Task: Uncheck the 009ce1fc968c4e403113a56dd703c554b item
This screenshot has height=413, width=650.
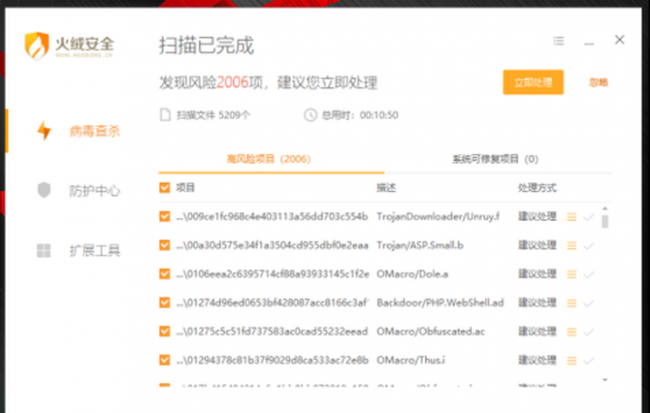Action: pos(165,216)
